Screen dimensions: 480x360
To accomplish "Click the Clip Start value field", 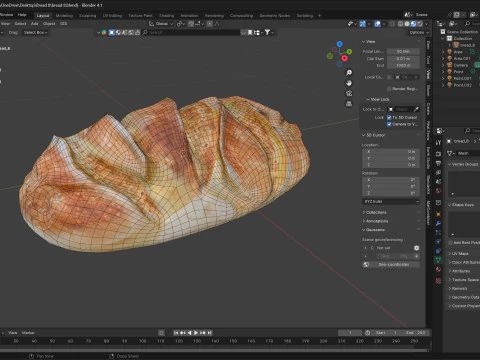I will coord(403,59).
